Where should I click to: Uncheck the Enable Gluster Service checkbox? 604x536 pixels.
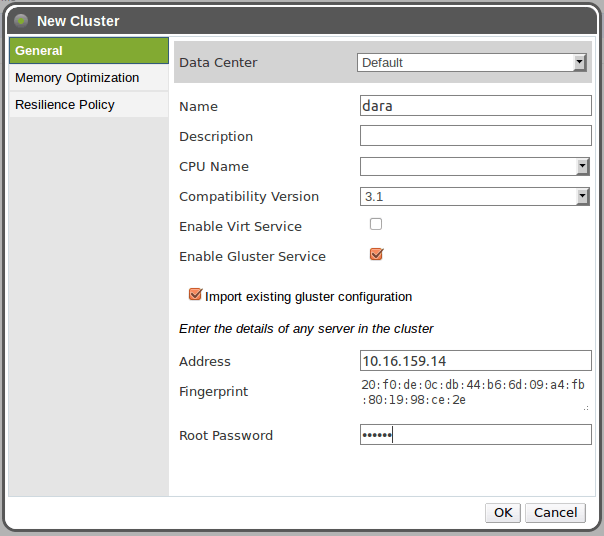(376, 254)
